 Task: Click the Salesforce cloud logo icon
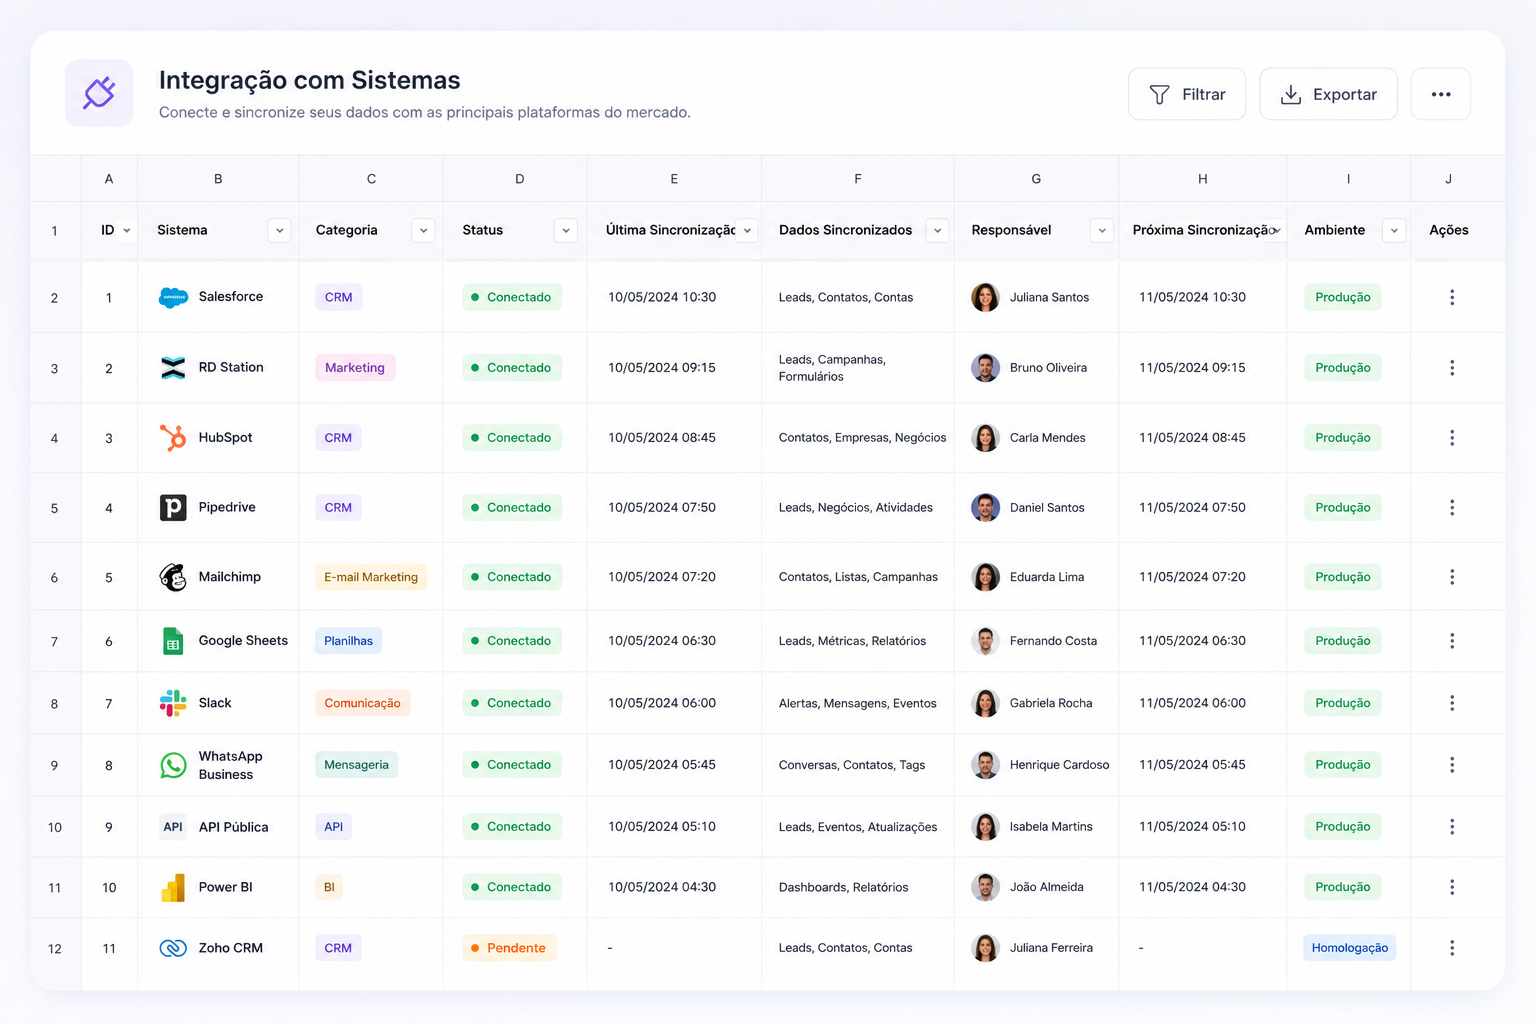(x=173, y=297)
